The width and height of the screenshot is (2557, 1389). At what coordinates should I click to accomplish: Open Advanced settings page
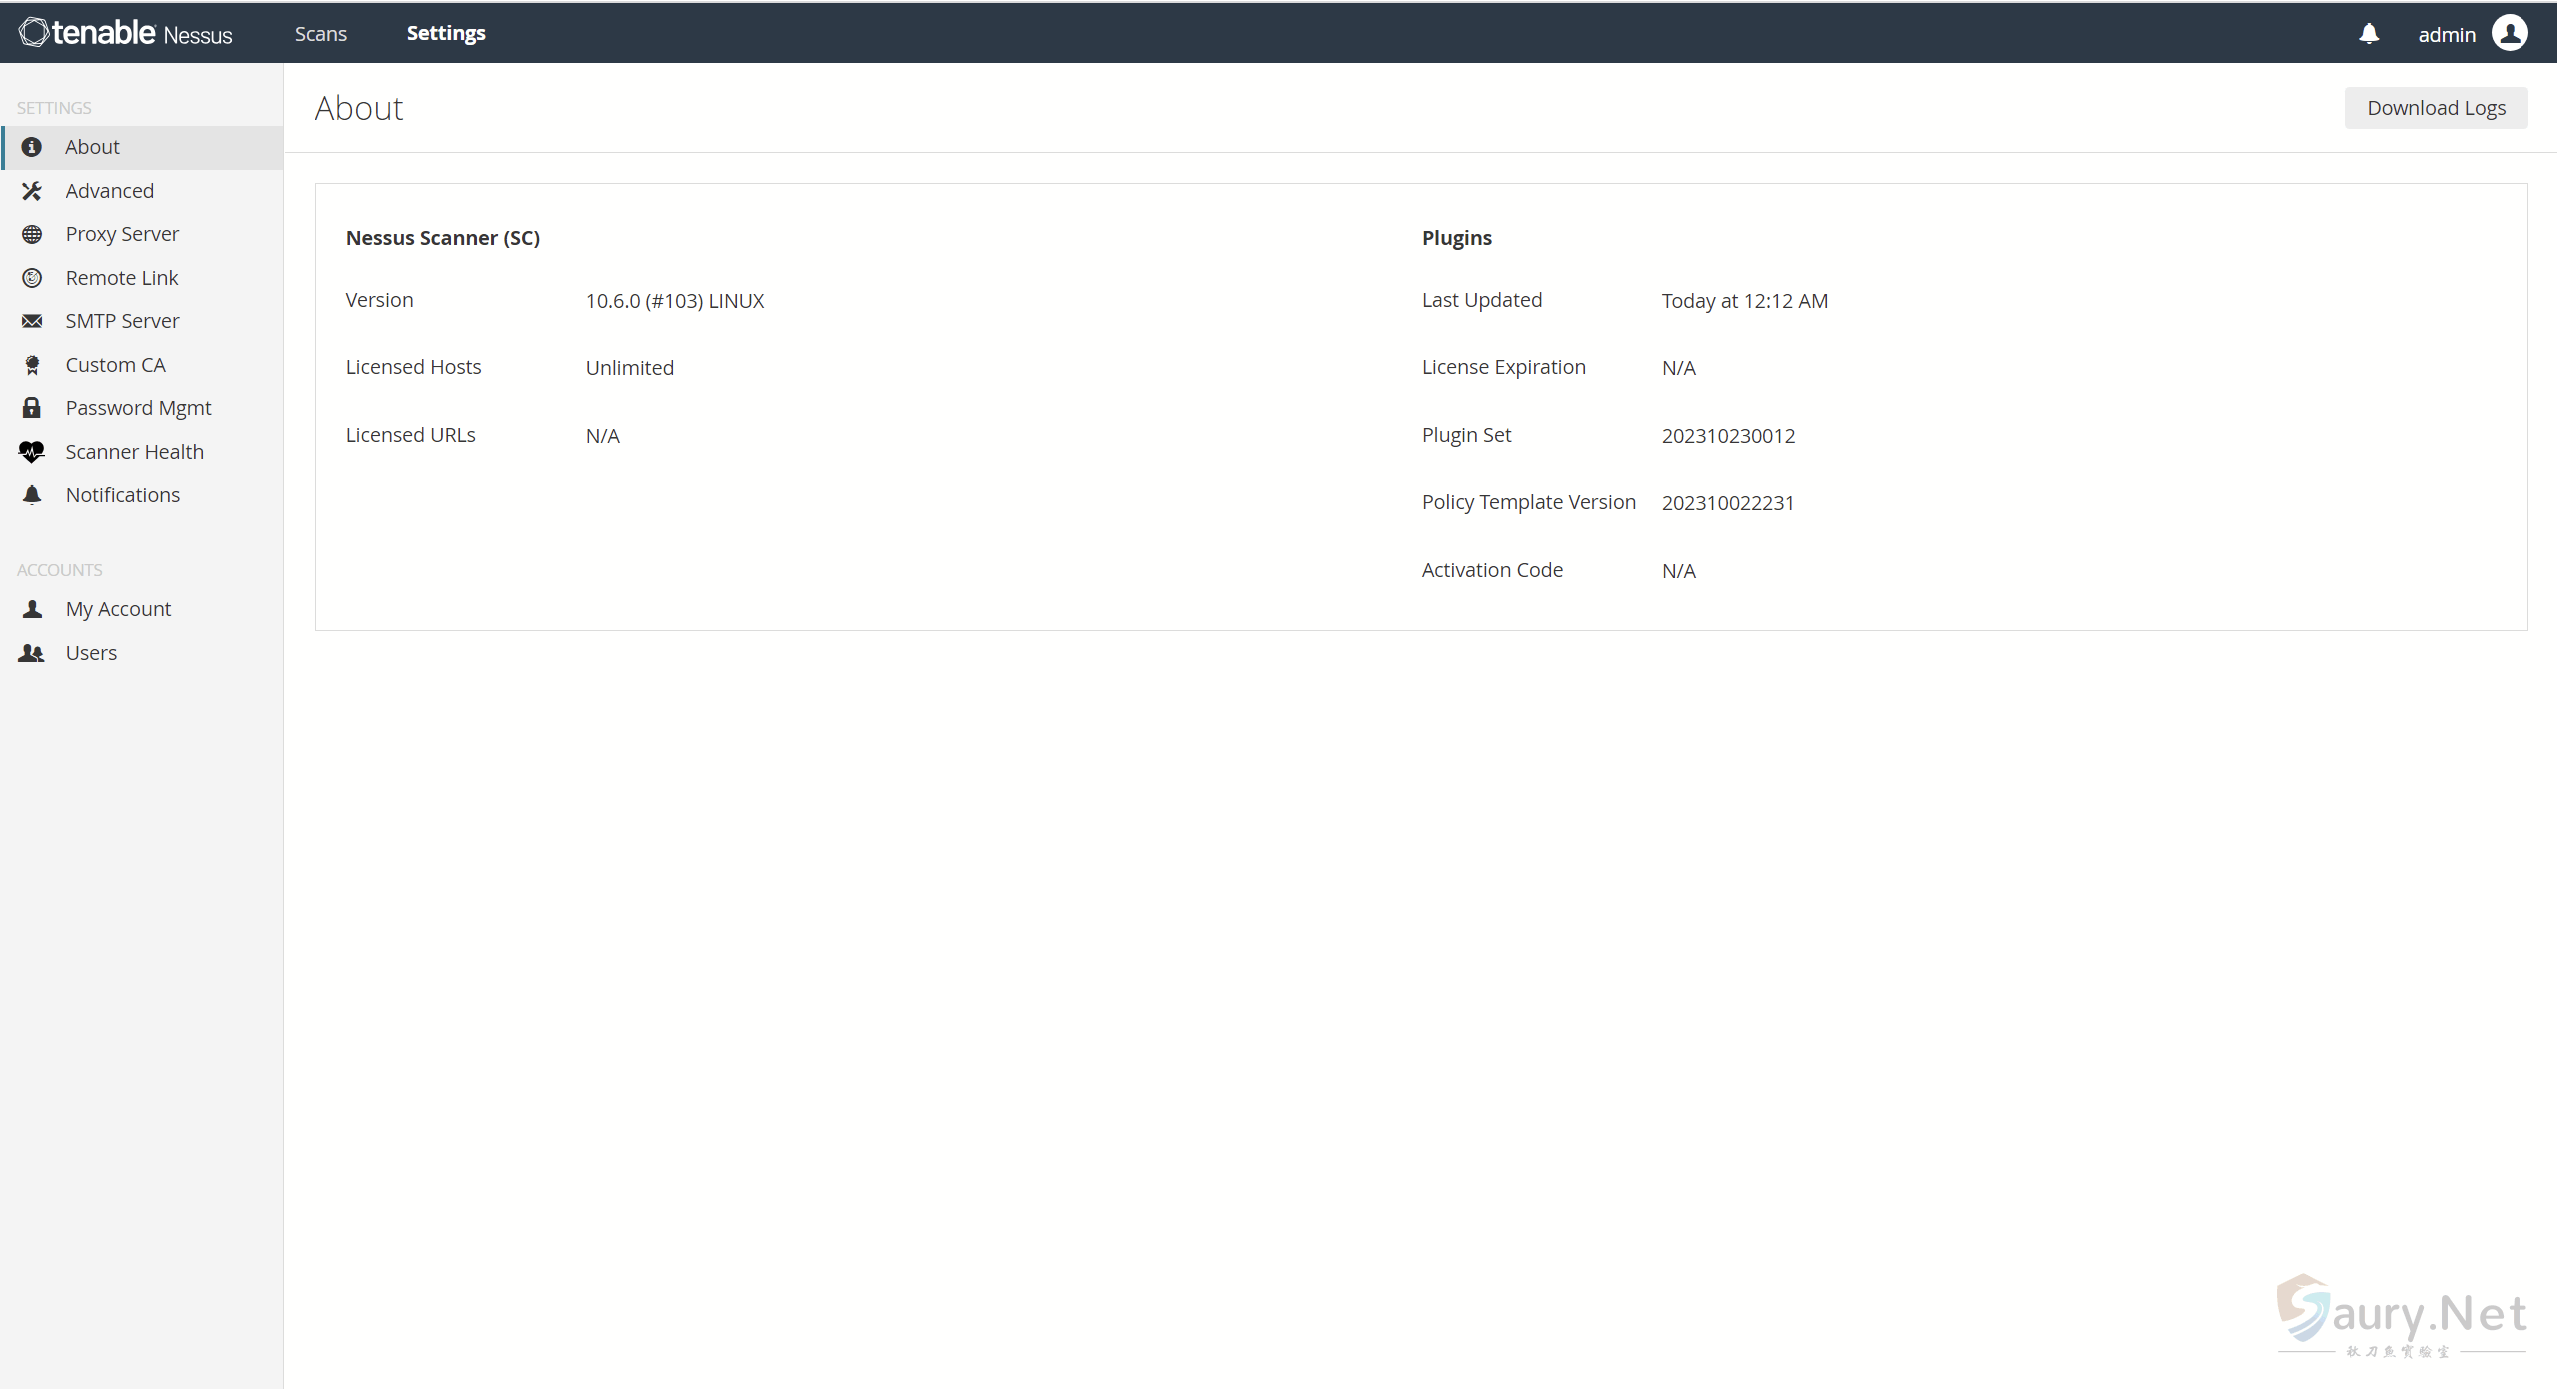tap(142, 191)
